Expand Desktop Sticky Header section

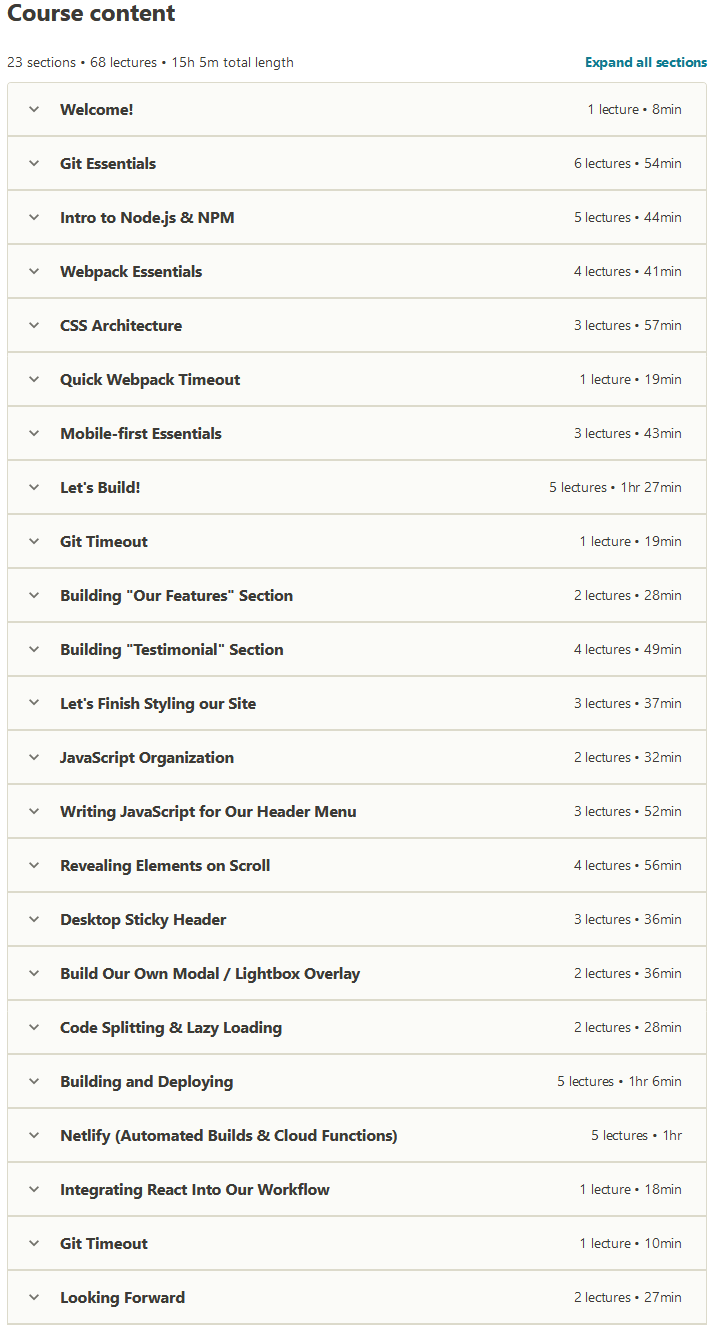coord(357,919)
